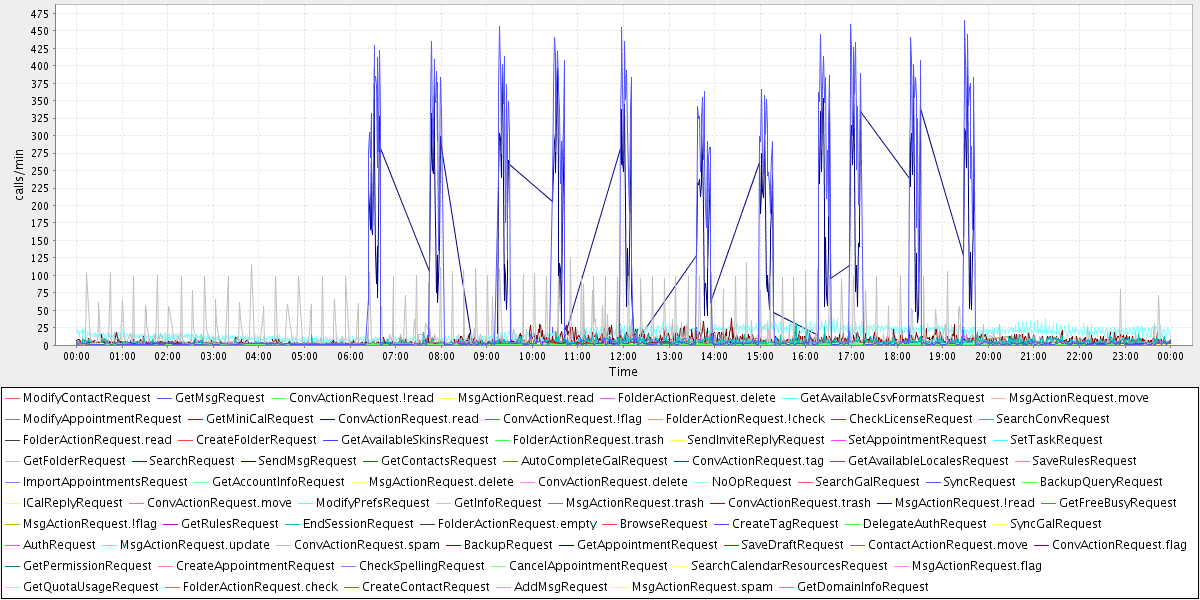Click the 21:00 label on the time axis
This screenshot has width=1200, height=600.
1033,356
